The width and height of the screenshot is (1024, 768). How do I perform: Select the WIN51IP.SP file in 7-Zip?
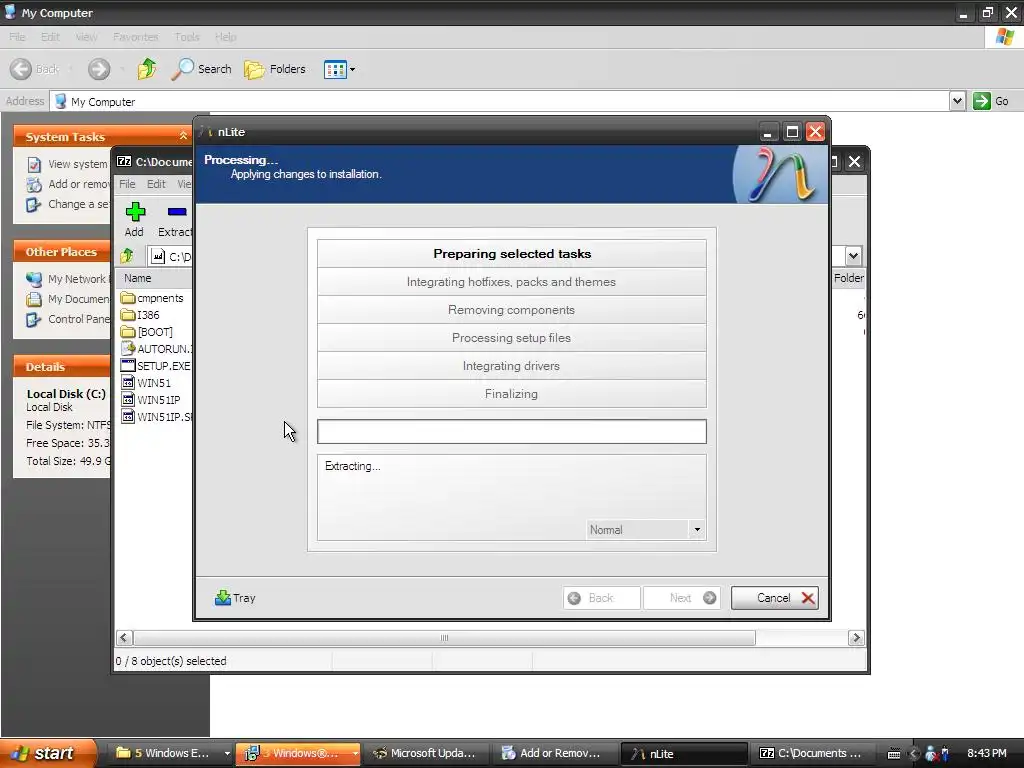157,417
